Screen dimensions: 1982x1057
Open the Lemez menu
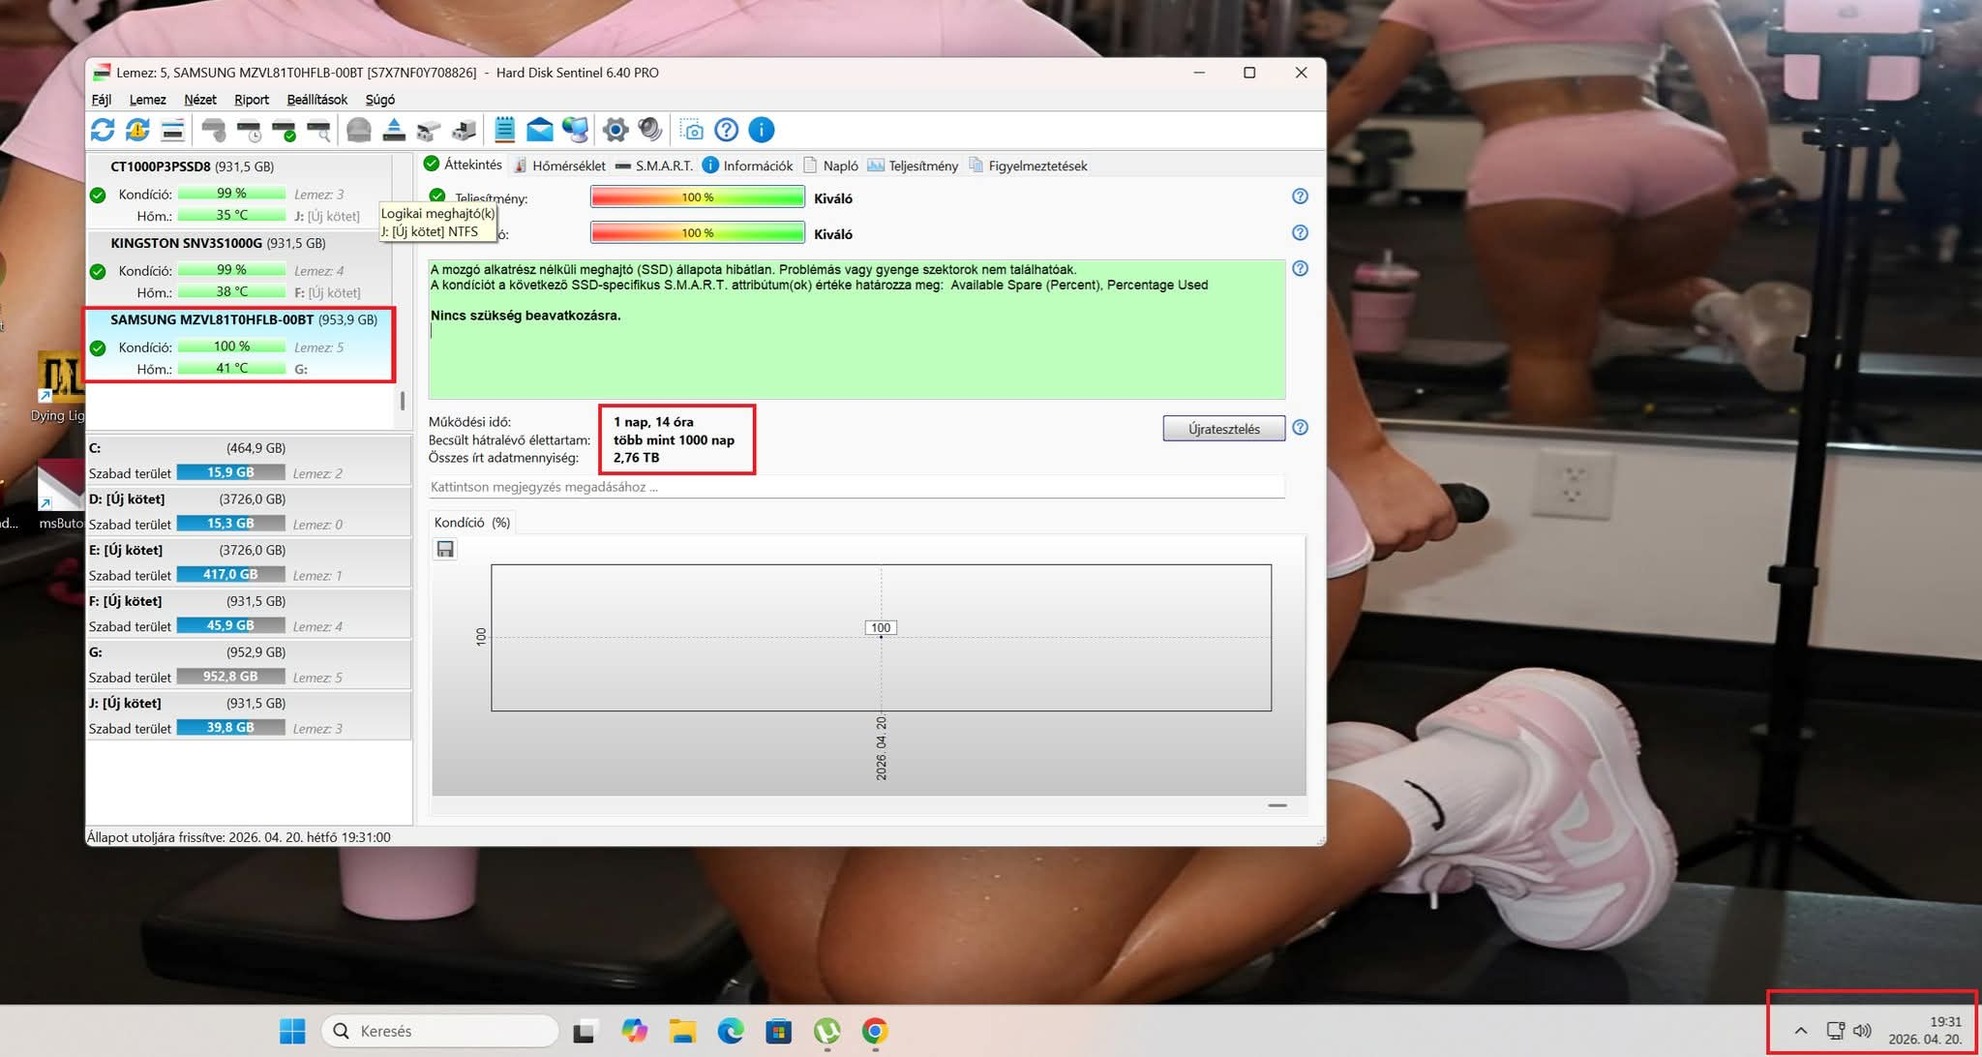[147, 100]
